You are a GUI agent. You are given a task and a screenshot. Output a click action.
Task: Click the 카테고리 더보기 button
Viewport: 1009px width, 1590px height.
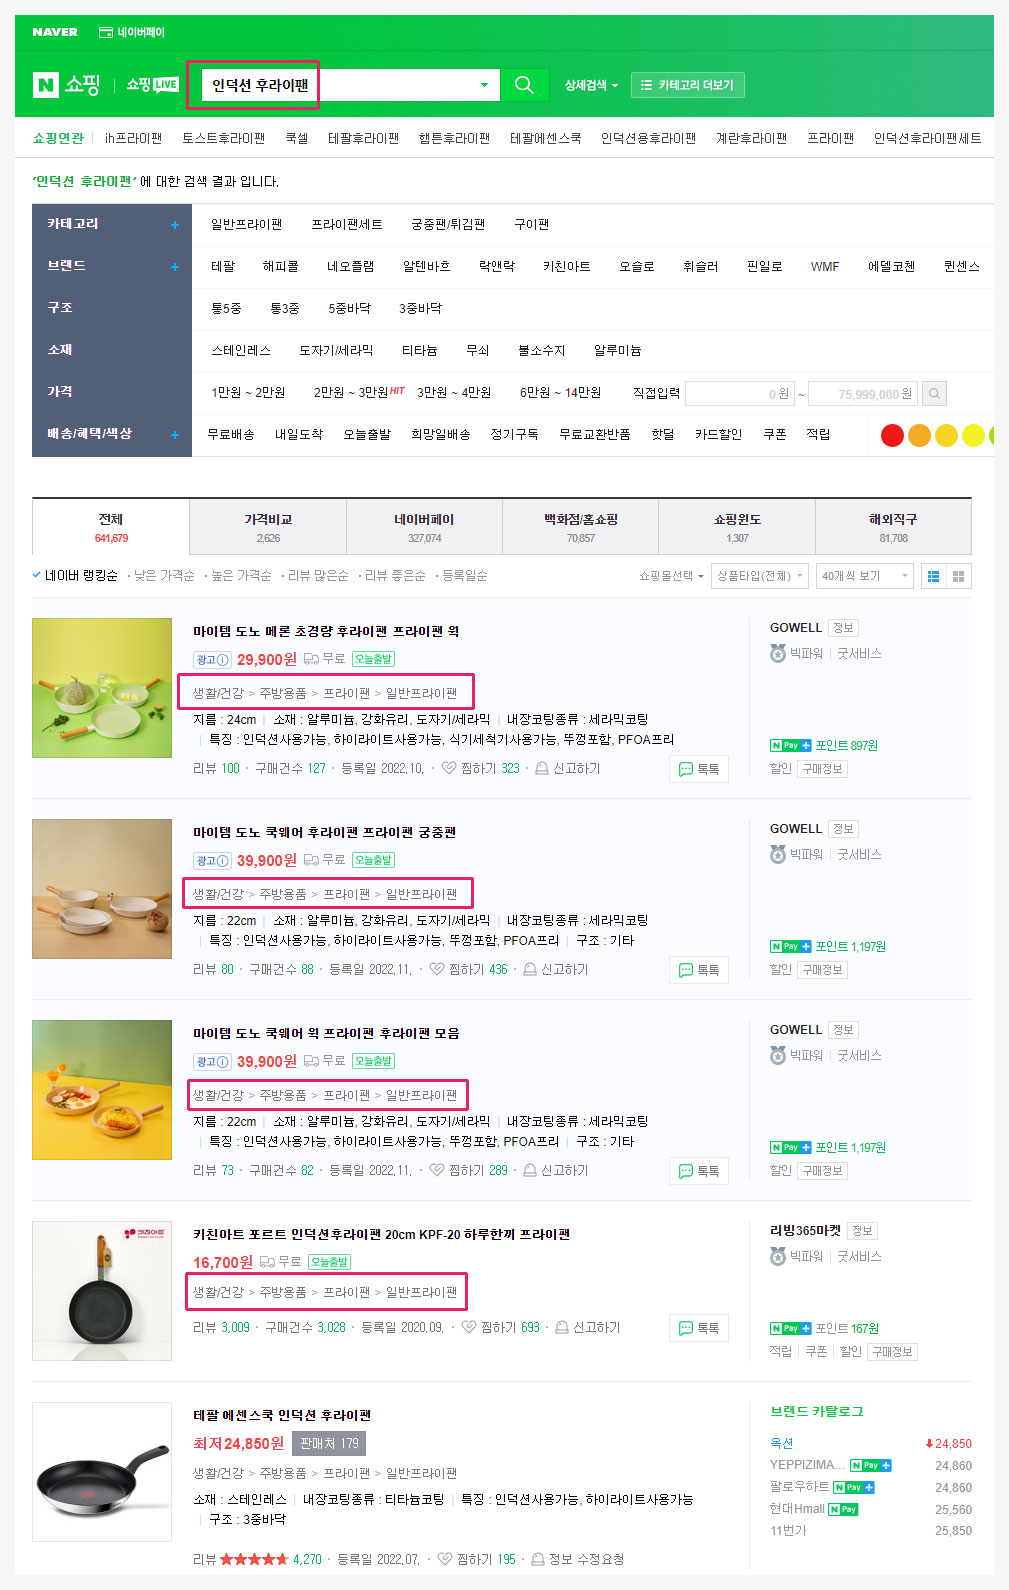point(688,85)
